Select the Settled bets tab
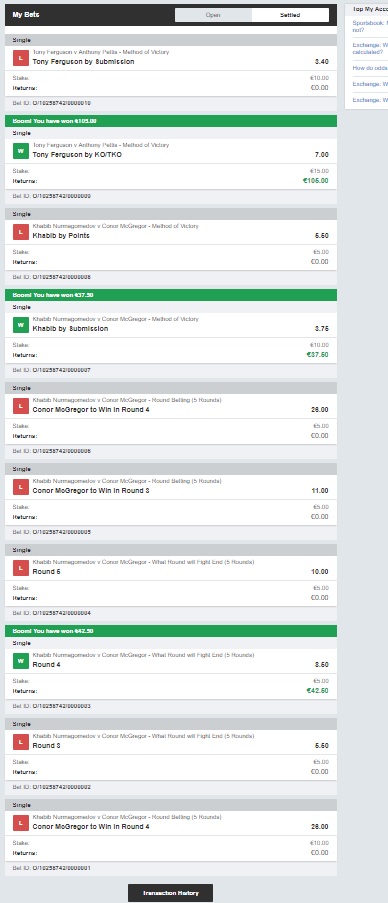388x903 pixels. point(290,15)
